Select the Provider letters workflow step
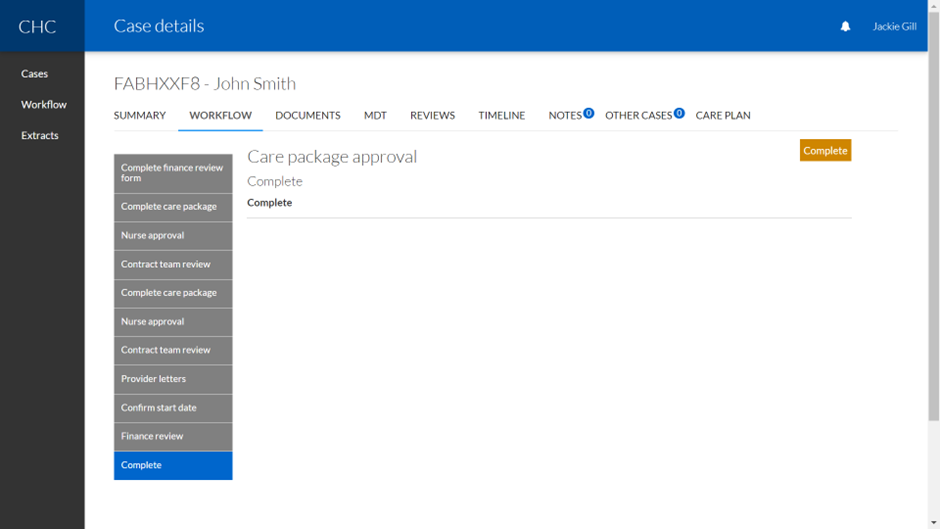The image size is (940, 529). coord(173,379)
